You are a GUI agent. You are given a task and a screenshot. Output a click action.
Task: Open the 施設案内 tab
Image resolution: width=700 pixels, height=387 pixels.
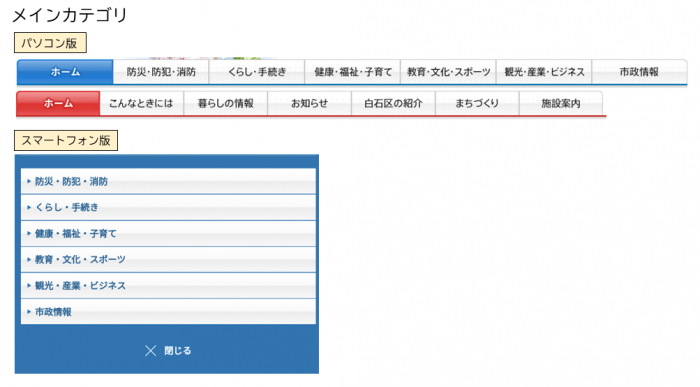(x=561, y=104)
